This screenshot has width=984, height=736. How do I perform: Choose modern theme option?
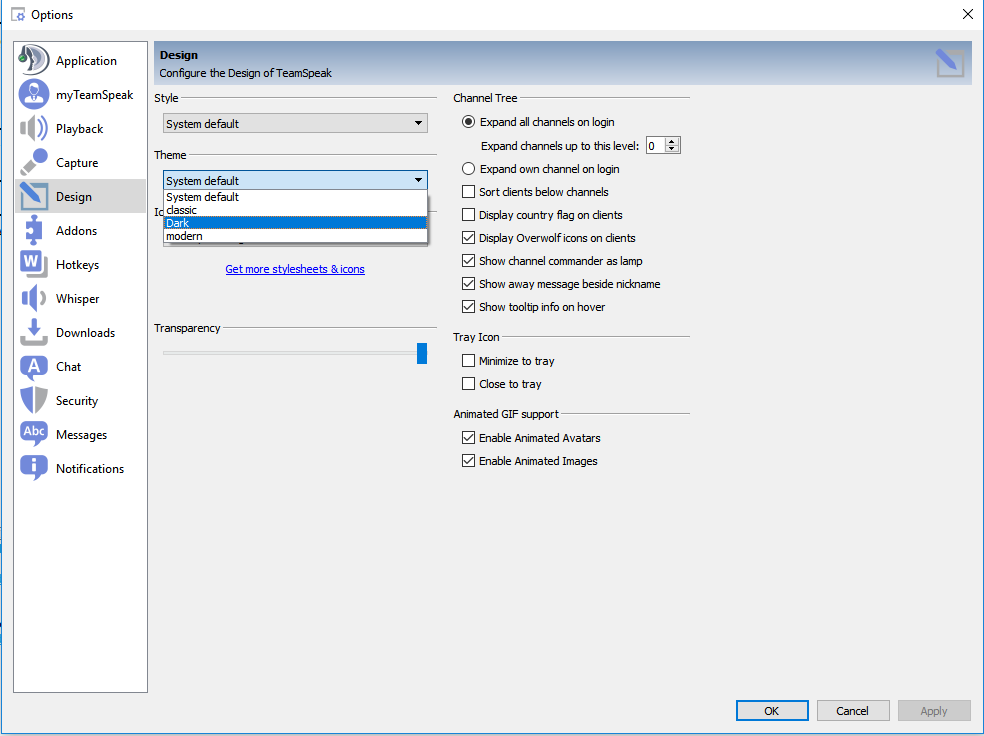(295, 236)
